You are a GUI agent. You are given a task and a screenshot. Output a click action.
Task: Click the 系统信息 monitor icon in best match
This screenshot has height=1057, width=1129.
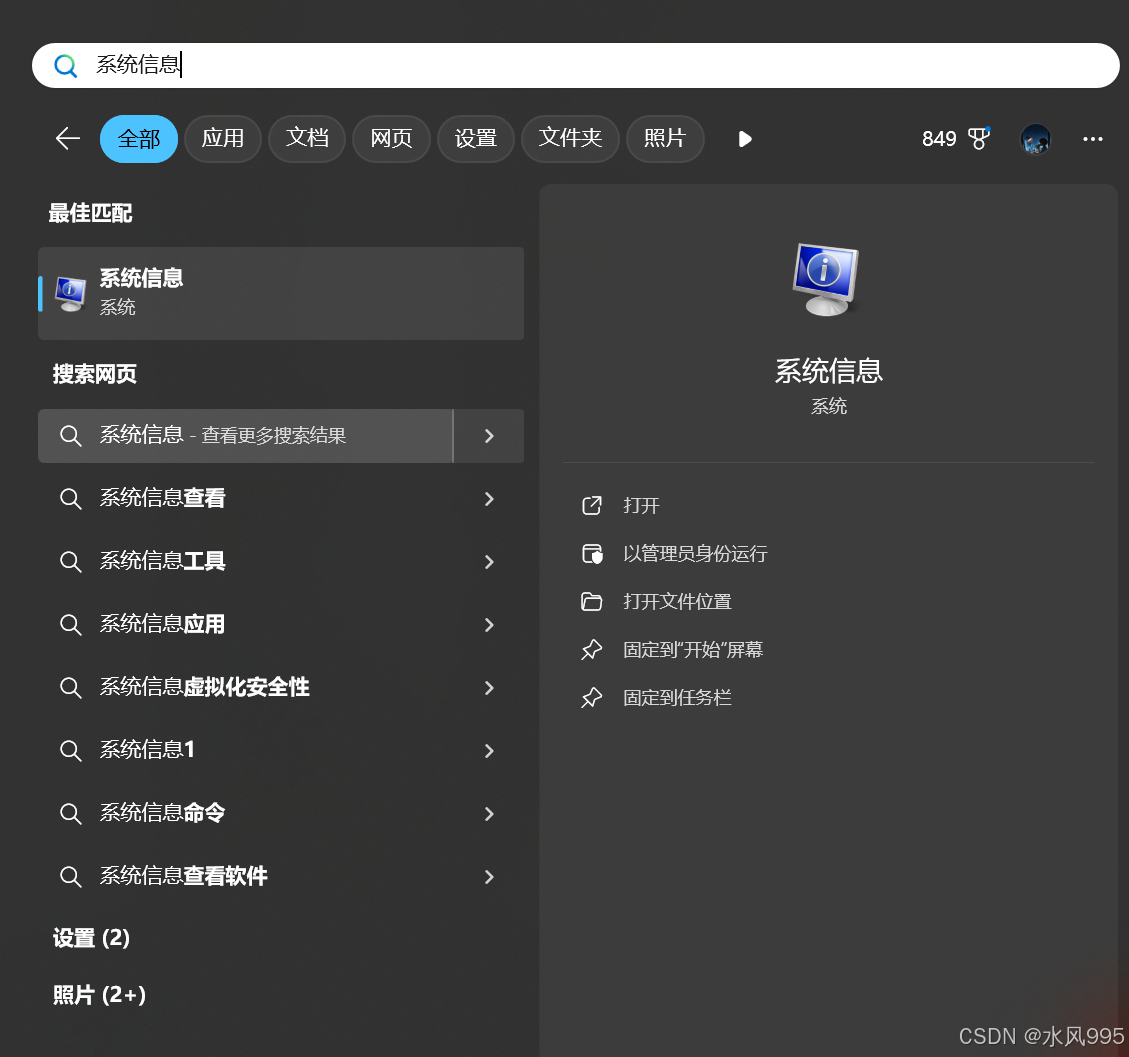click(71, 294)
